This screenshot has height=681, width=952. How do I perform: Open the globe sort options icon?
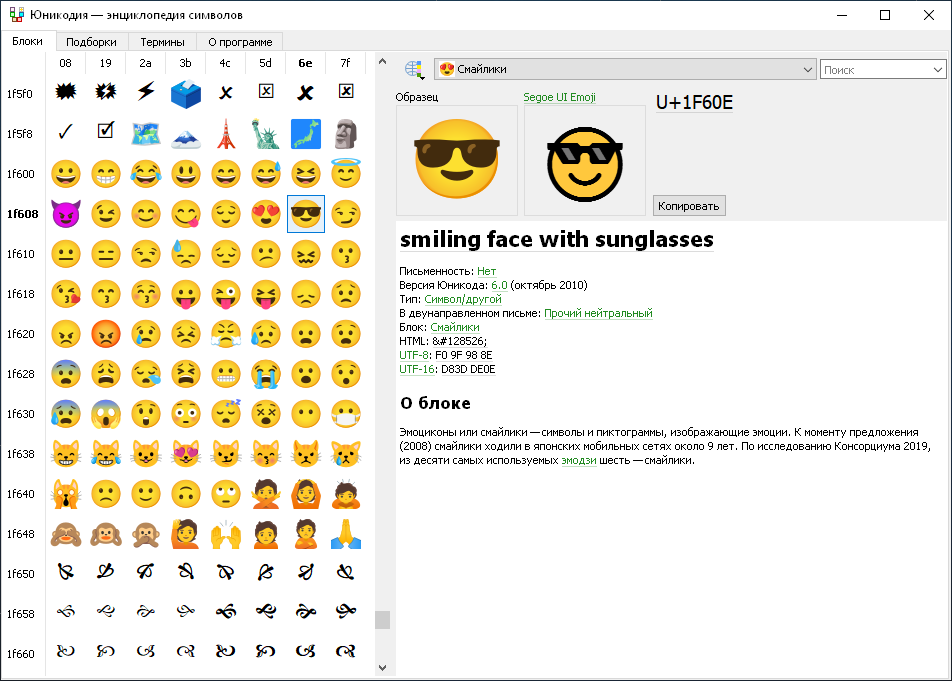tap(414, 70)
